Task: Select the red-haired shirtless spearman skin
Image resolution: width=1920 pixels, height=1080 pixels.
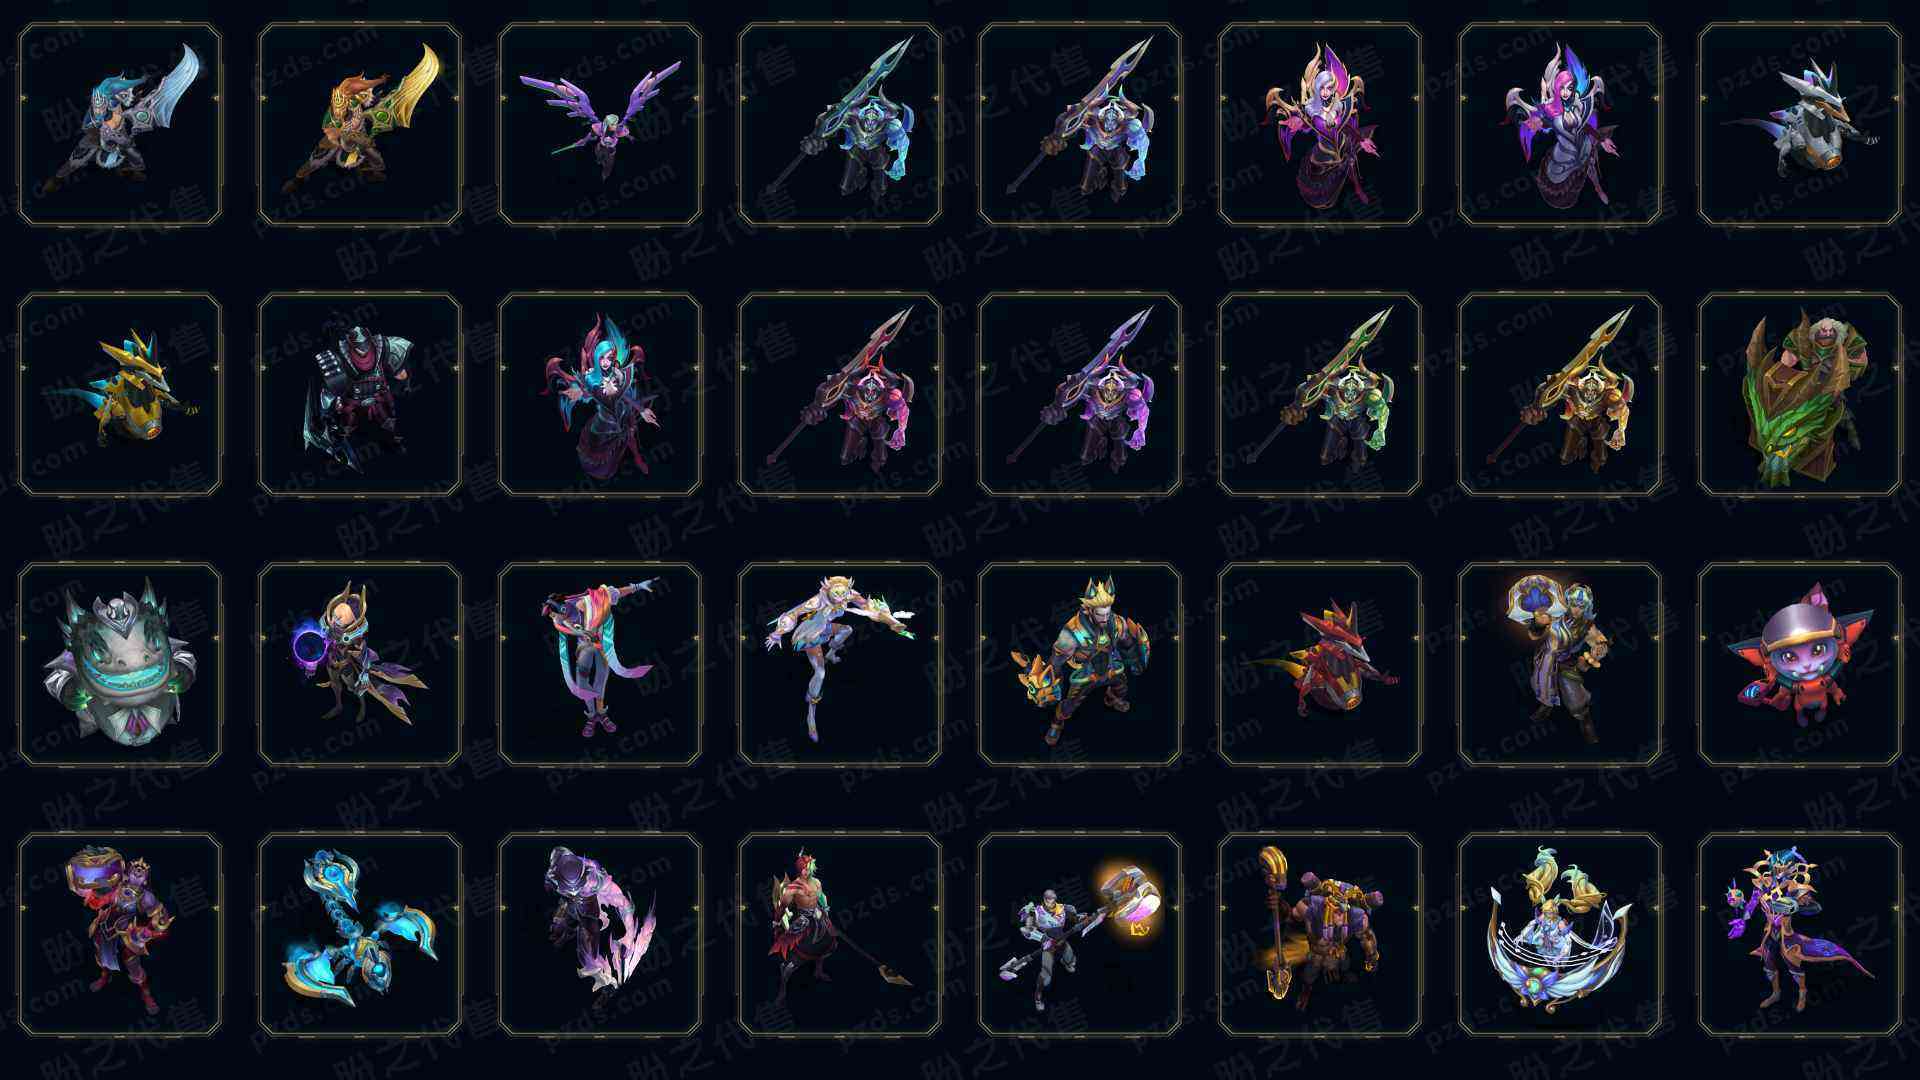Action: tap(840, 934)
